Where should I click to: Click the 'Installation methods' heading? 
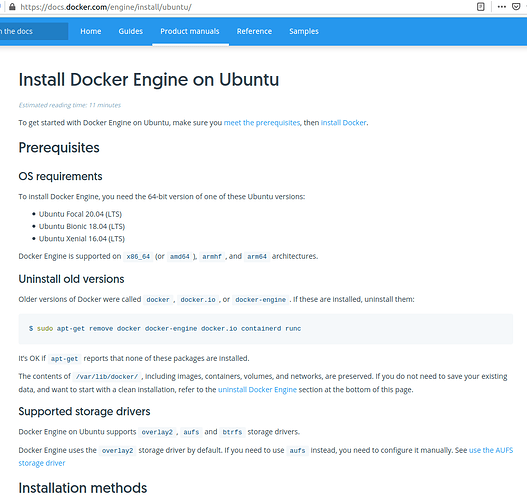83,488
